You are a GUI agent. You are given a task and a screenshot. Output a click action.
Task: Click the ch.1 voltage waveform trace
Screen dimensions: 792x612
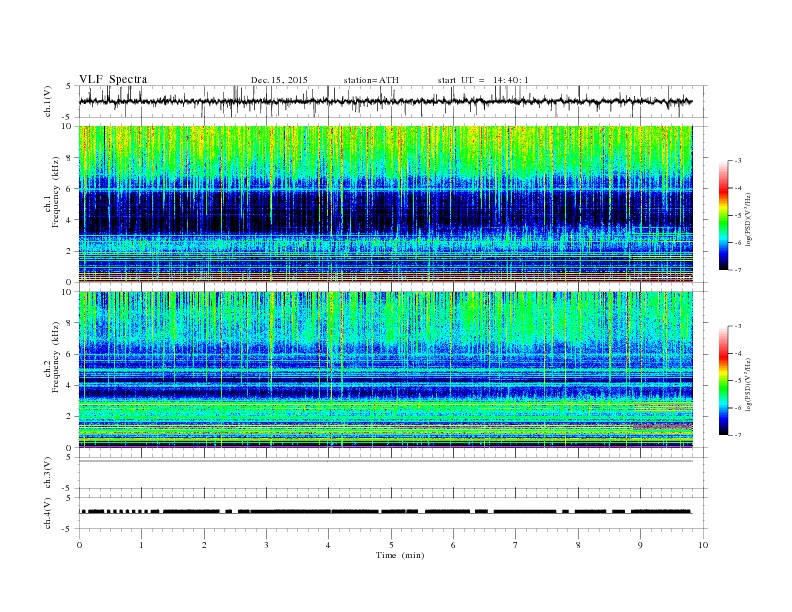[x=386, y=101]
